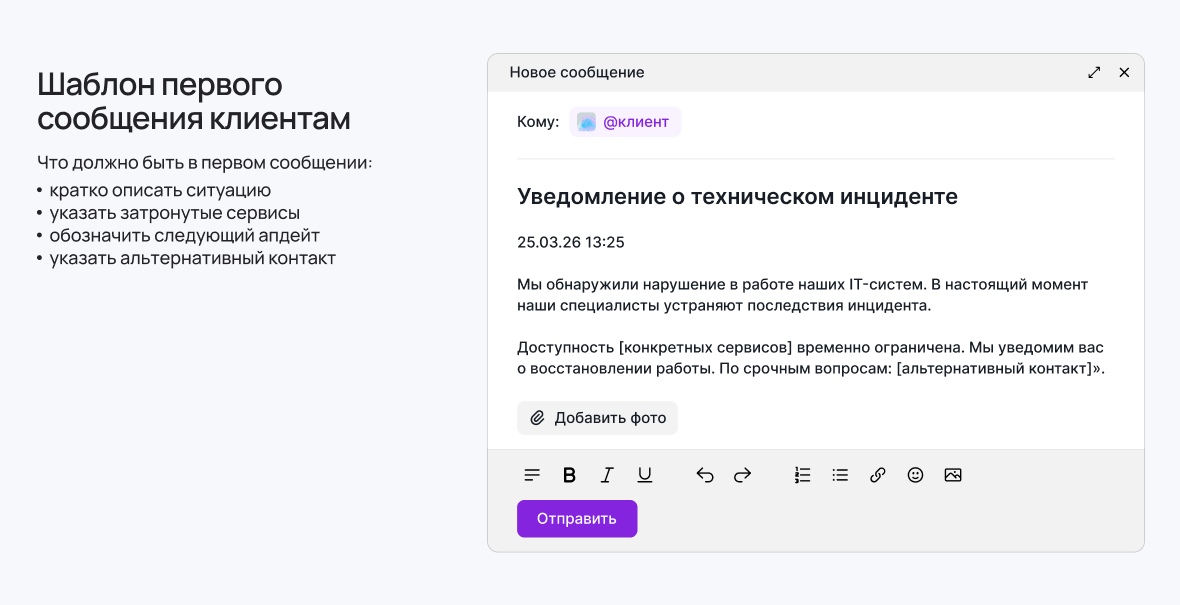Insert a numbered list
Screen dimensions: 1180x605
[802, 475]
